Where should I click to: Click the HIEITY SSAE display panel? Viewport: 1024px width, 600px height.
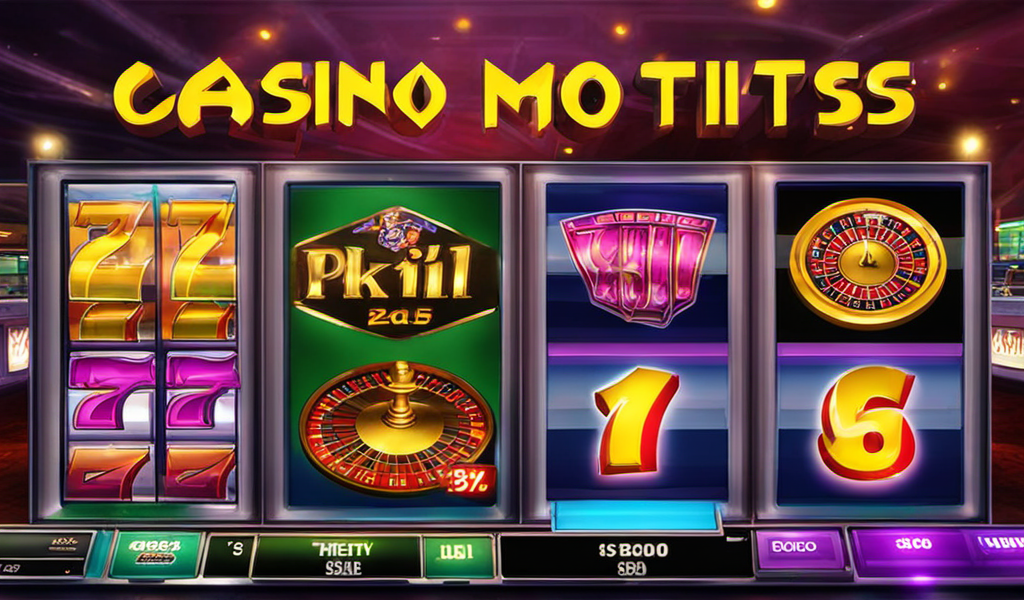pos(336,556)
